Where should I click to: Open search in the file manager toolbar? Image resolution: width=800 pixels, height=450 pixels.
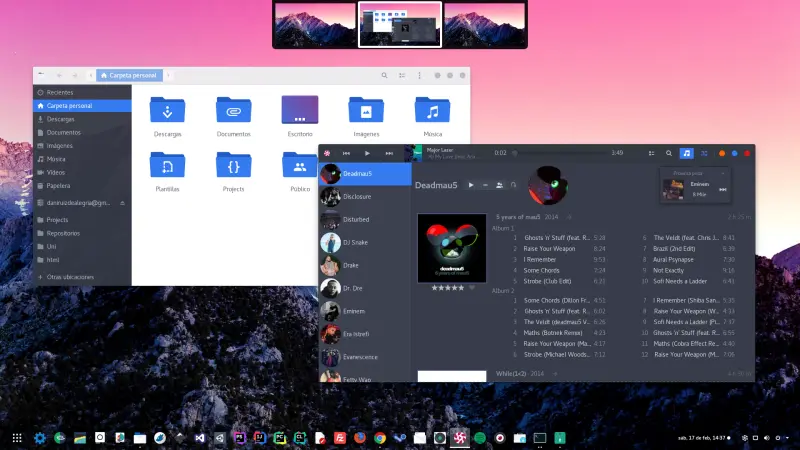click(384, 76)
